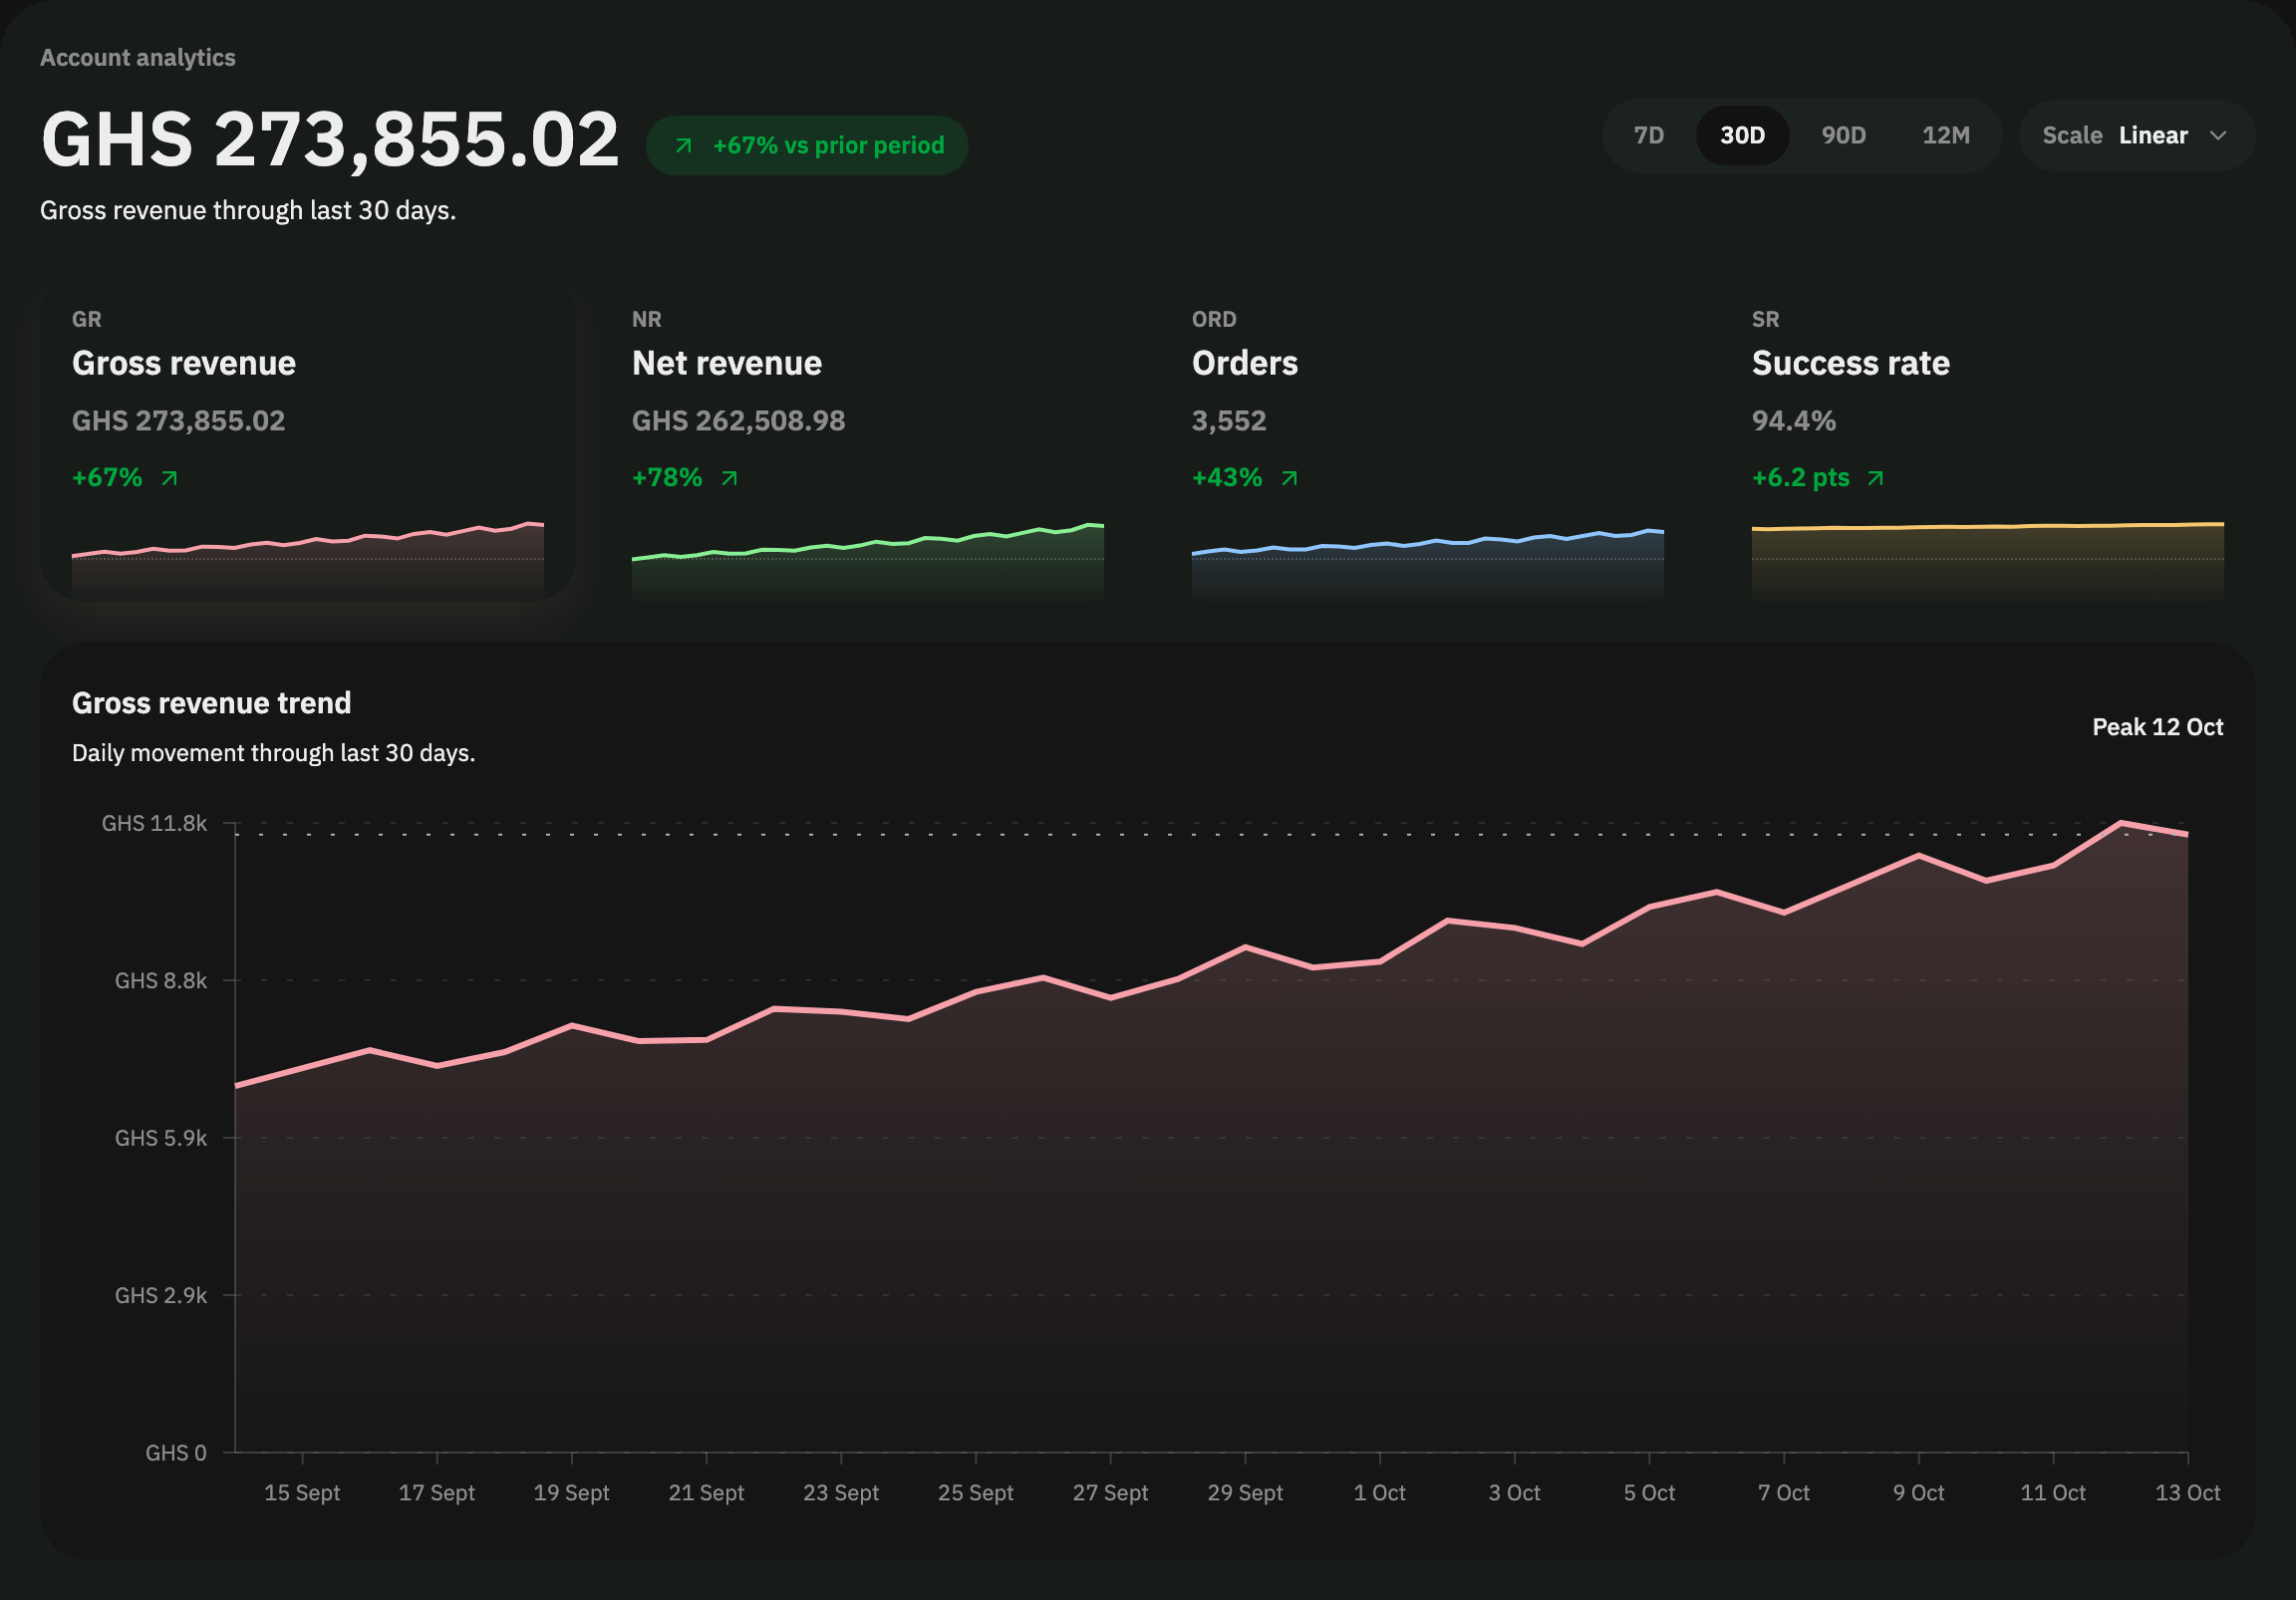The height and width of the screenshot is (1600, 2296).
Task: Select the 30D time range
Action: 1742,135
